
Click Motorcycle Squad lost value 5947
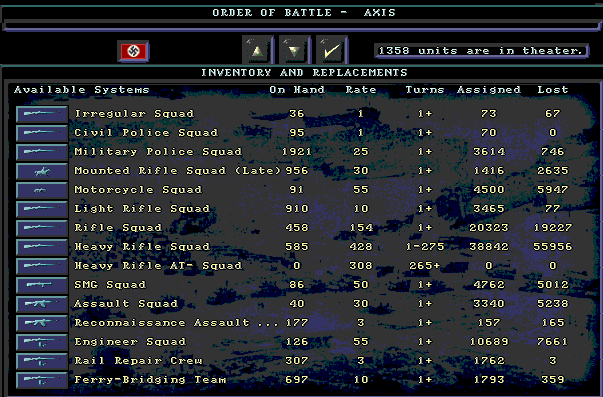pyautogui.click(x=553, y=190)
